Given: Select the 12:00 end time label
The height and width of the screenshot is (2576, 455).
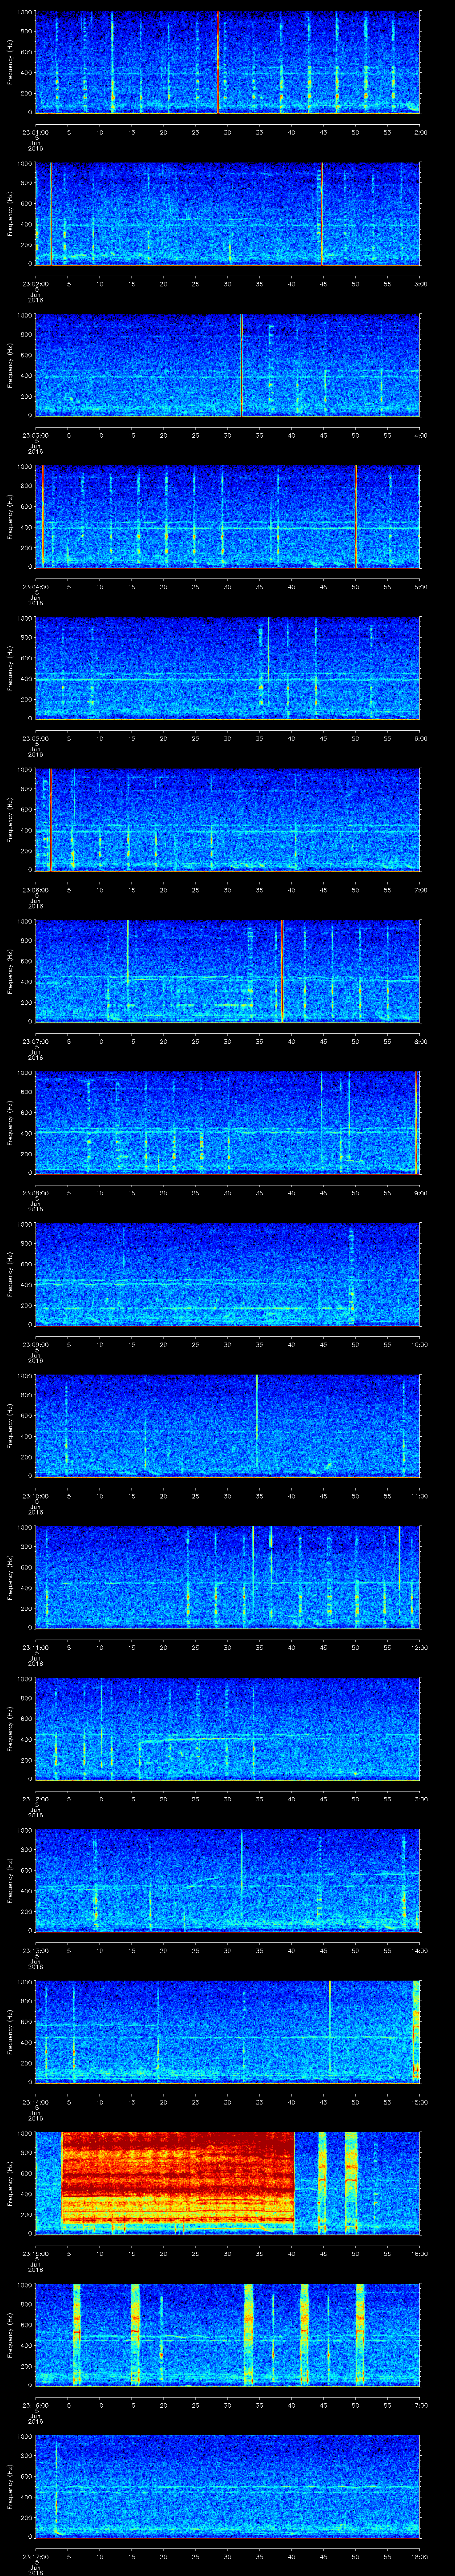Looking at the screenshot, I should 420,1647.
